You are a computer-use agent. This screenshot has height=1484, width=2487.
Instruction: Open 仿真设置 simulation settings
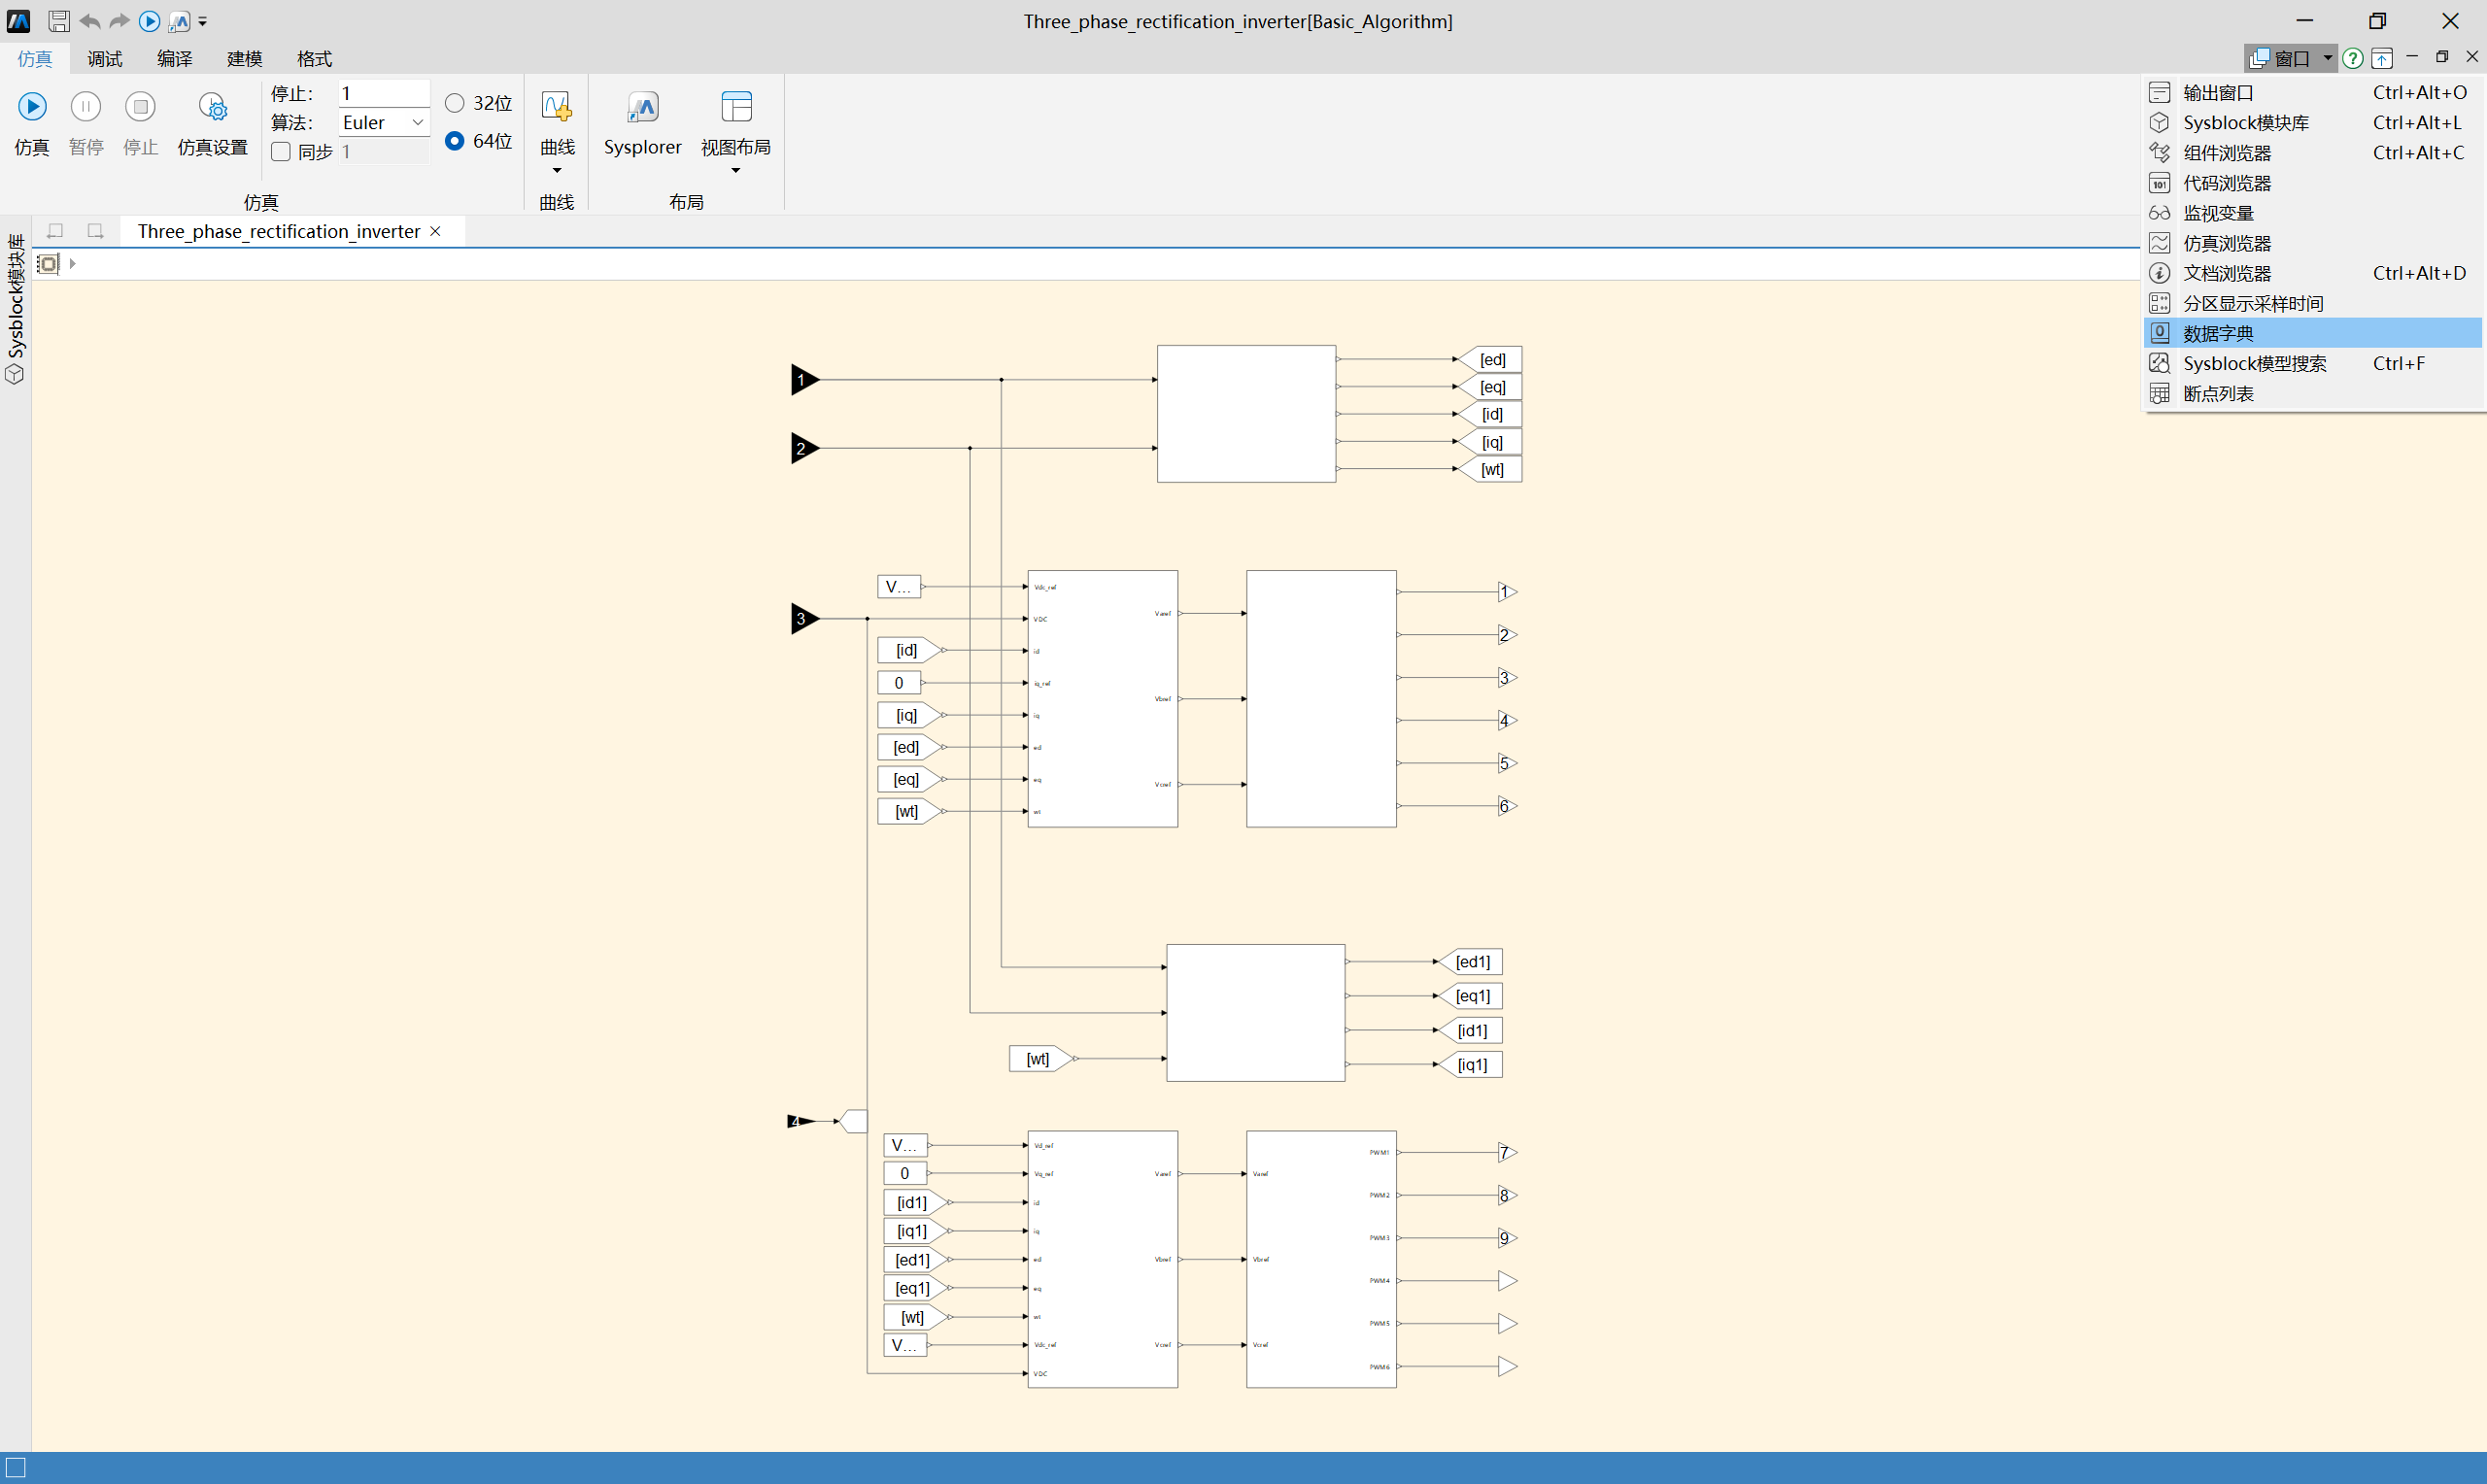(x=212, y=107)
